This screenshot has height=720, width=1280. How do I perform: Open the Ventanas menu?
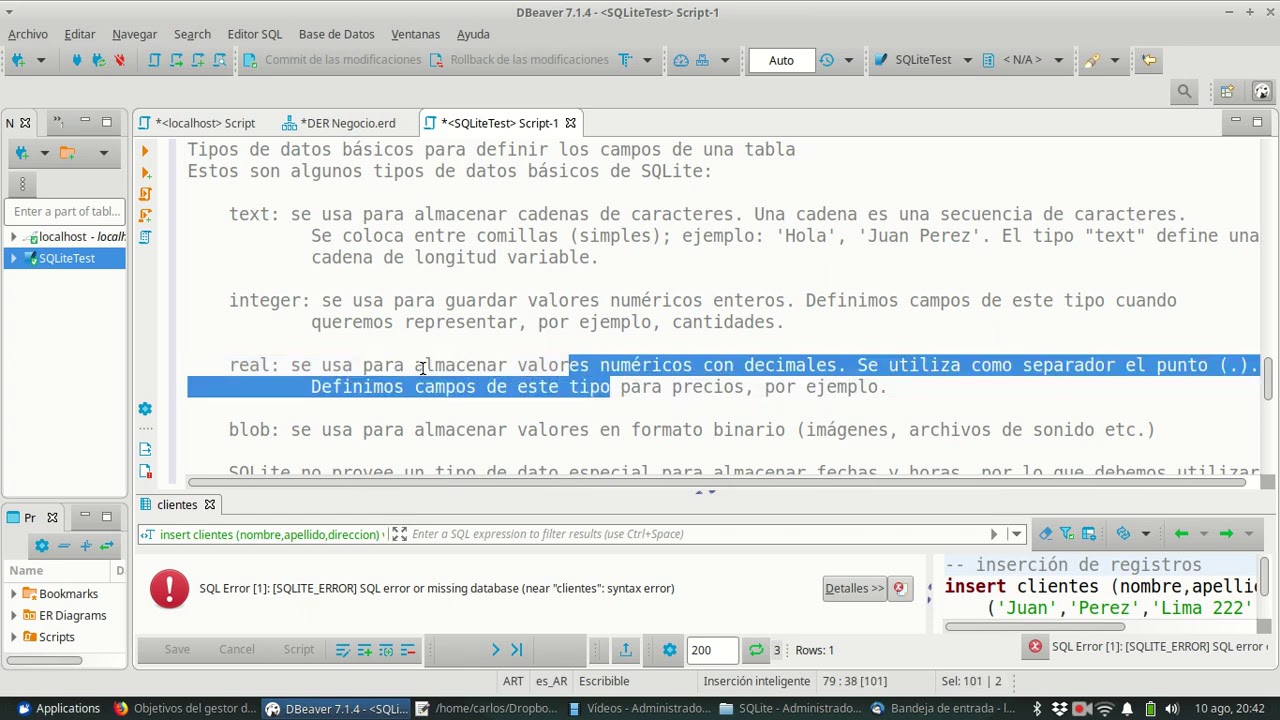(415, 34)
